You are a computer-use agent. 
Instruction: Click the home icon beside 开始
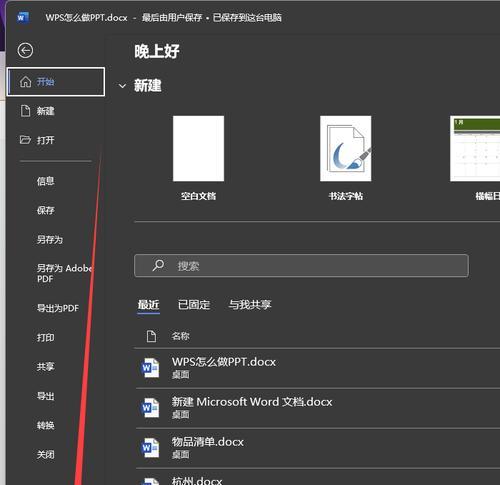25,82
